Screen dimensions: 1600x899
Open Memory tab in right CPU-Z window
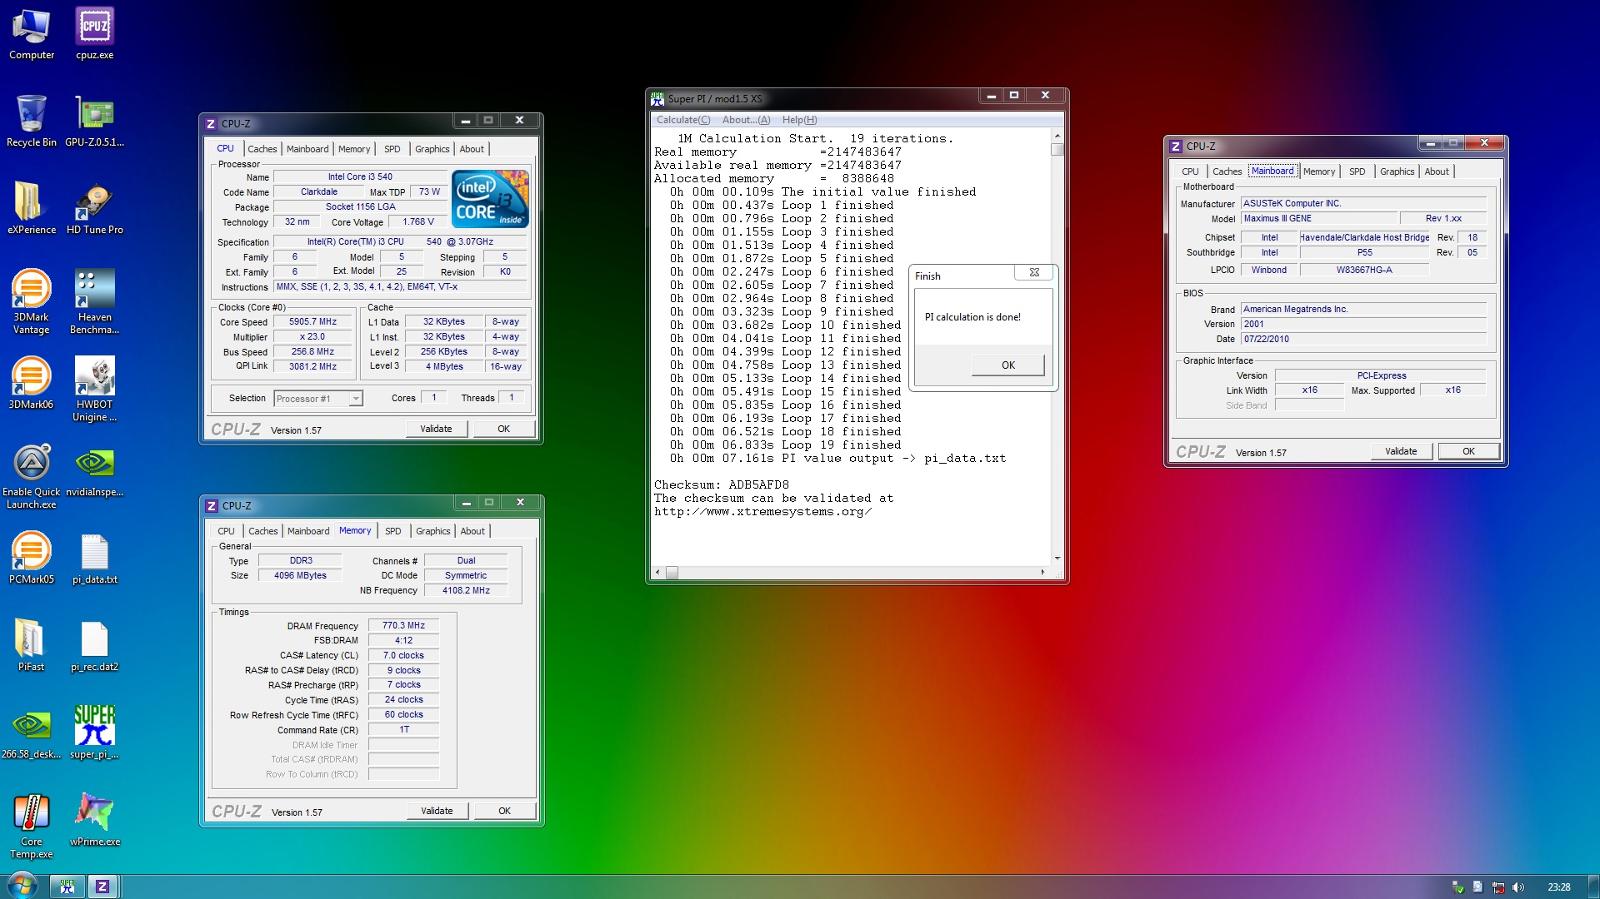[1318, 171]
